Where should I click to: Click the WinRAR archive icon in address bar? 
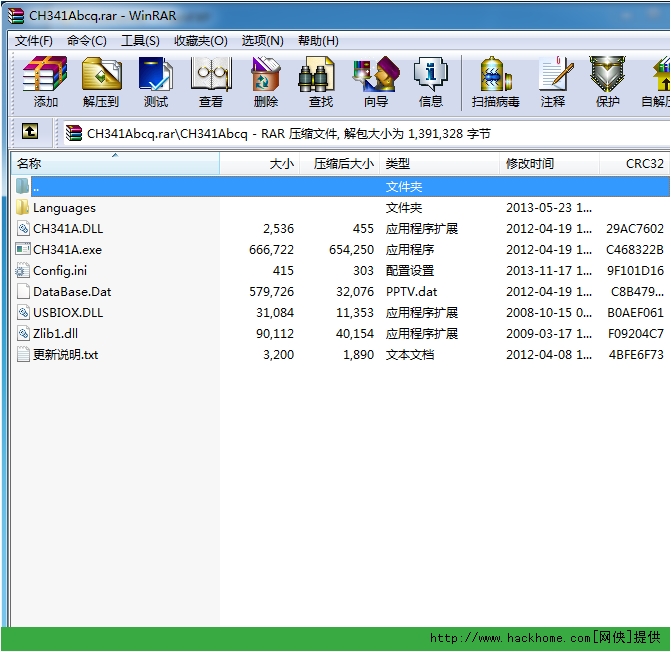click(x=74, y=133)
